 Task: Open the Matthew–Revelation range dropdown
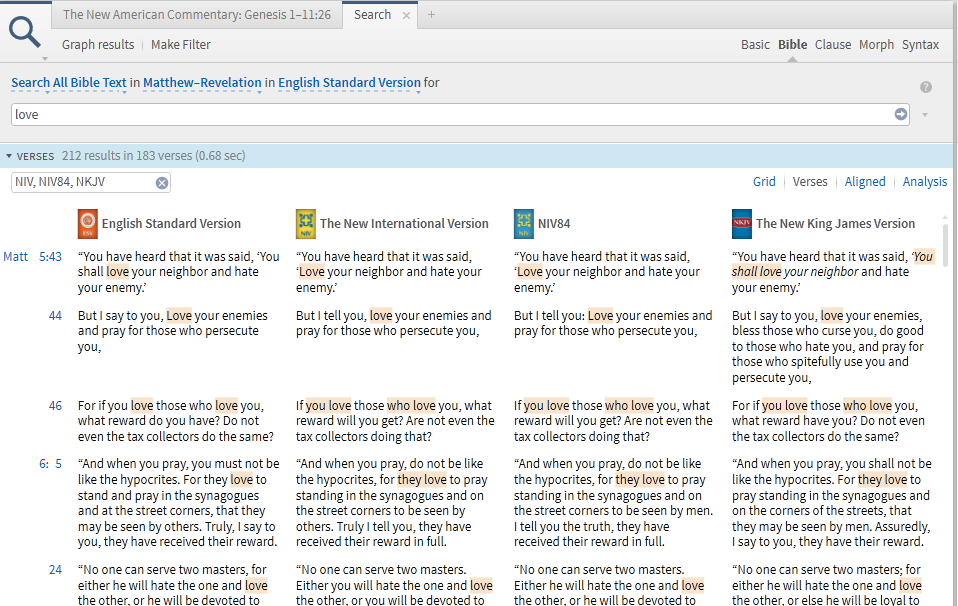click(202, 83)
